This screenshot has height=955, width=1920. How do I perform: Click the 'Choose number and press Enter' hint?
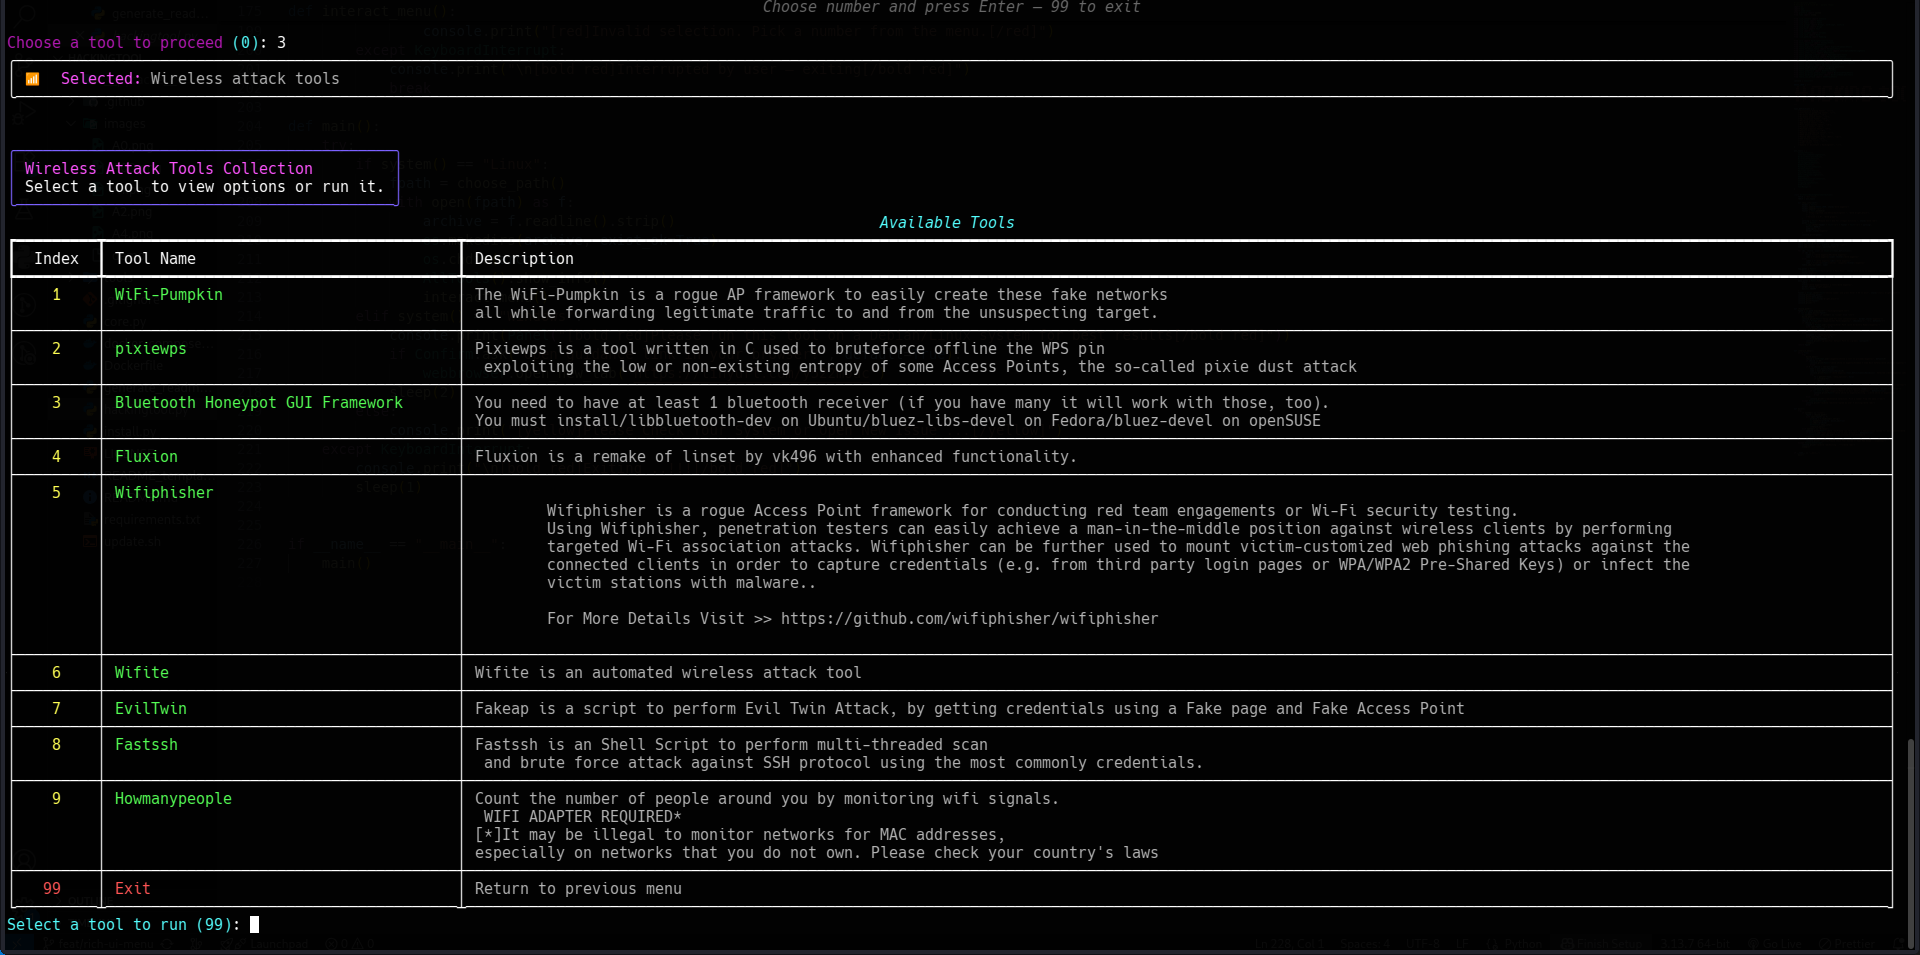(x=951, y=8)
